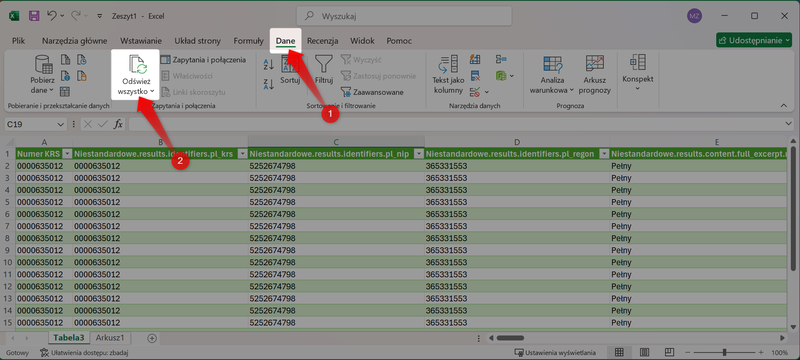Expand the Data validation dropdown arrow
The image size is (800, 360).
pos(487,92)
